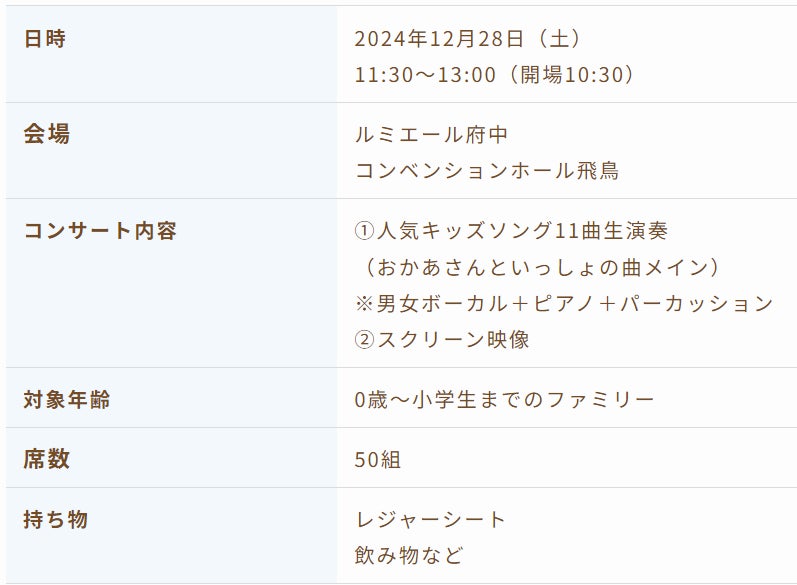The image size is (797, 585).
Task: Click the ②スクリーン映像 line
Action: click(x=442, y=339)
